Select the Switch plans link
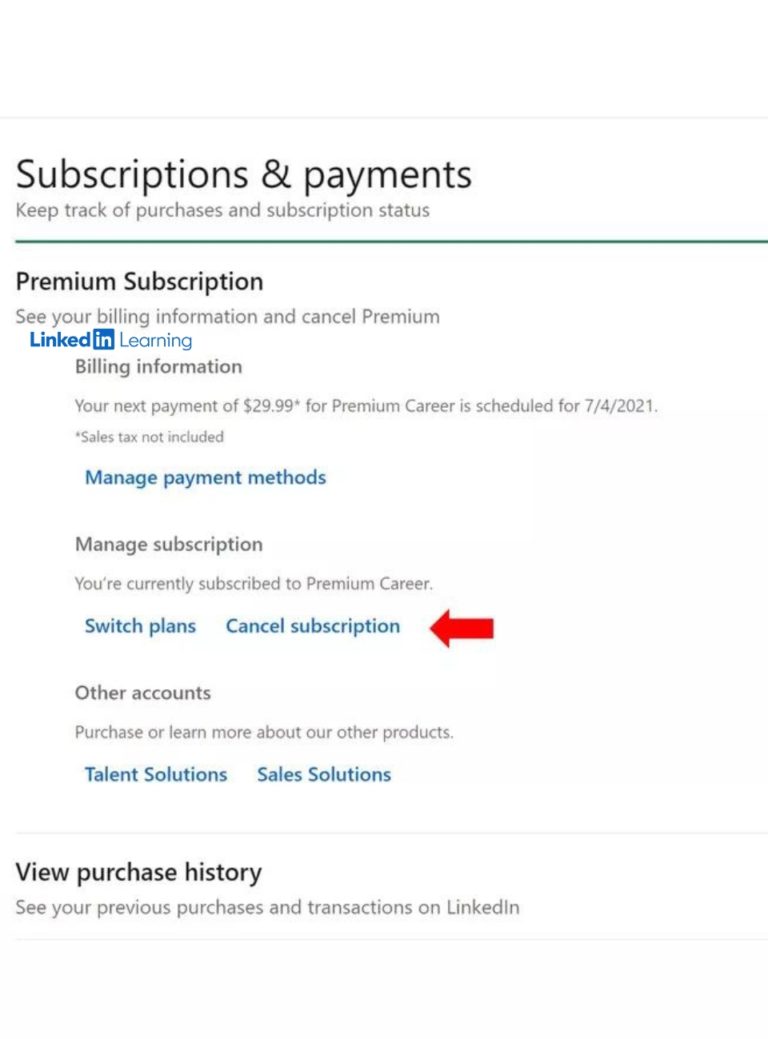Image resolution: width=768 pixels, height=1039 pixels. pyautogui.click(x=140, y=627)
